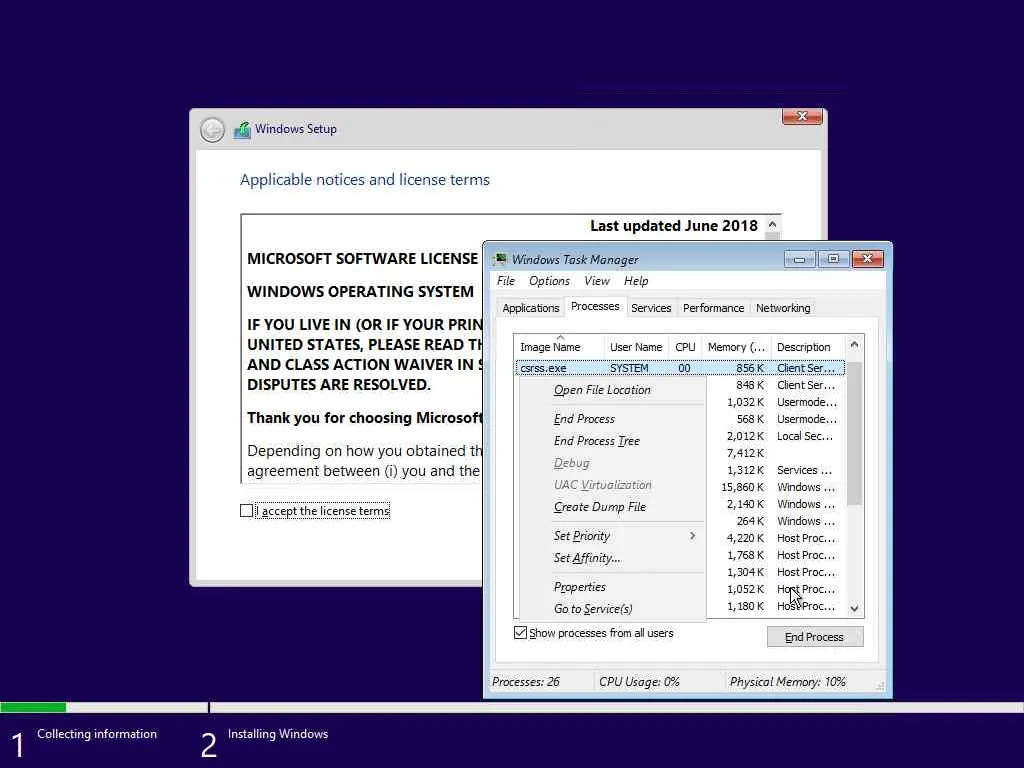The image size is (1024, 768).
Task: Choose Open File Location from context menu
Action: (613, 390)
